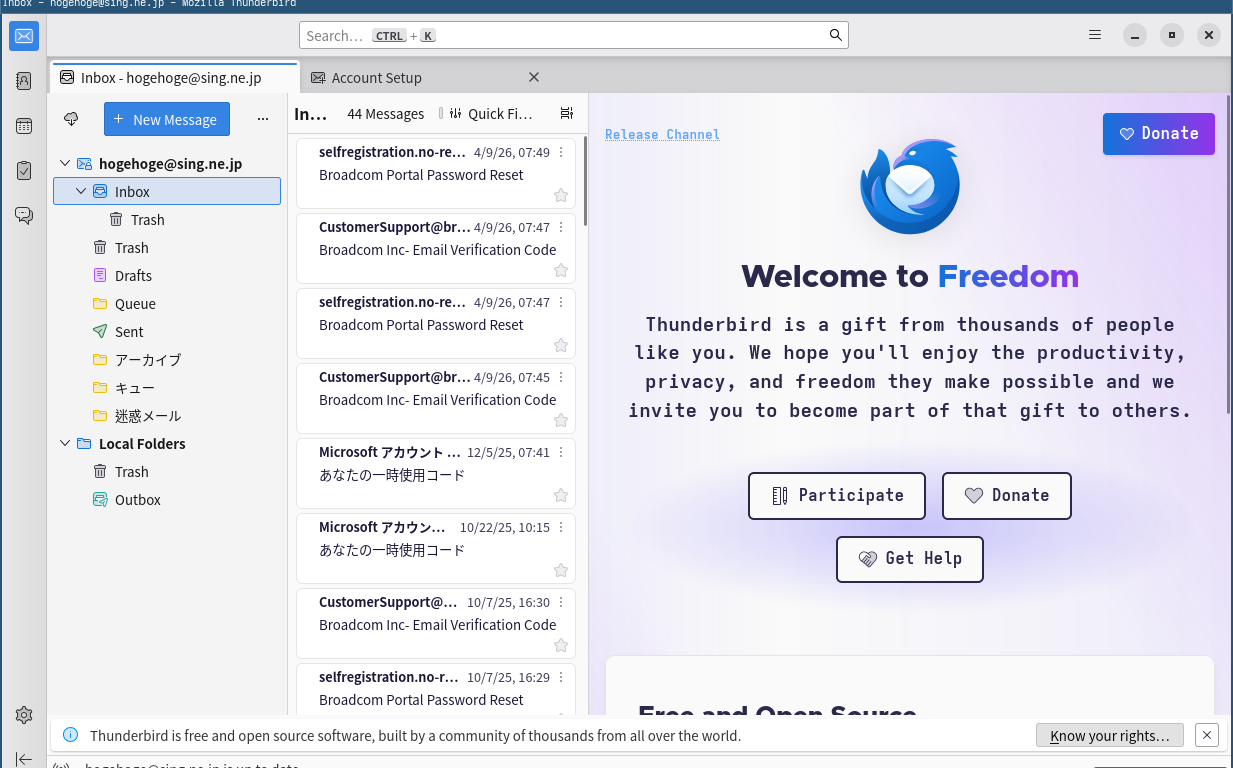Open more menu for 07:49 message

[561, 153]
